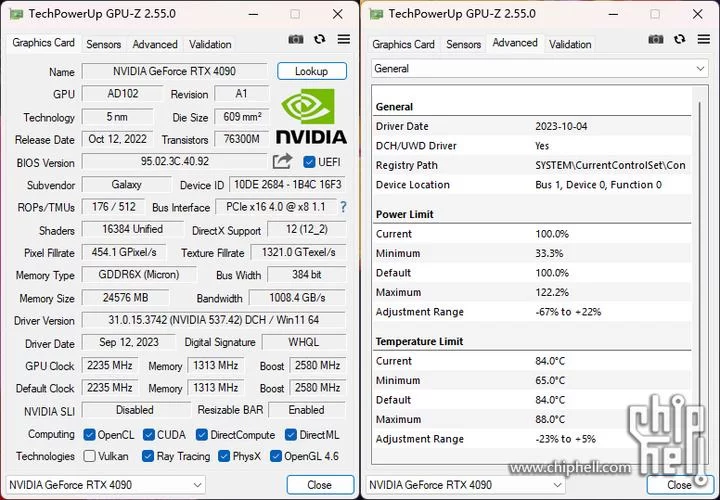Select the Advanced tab in right window
The height and width of the screenshot is (500, 720).
click(515, 43)
